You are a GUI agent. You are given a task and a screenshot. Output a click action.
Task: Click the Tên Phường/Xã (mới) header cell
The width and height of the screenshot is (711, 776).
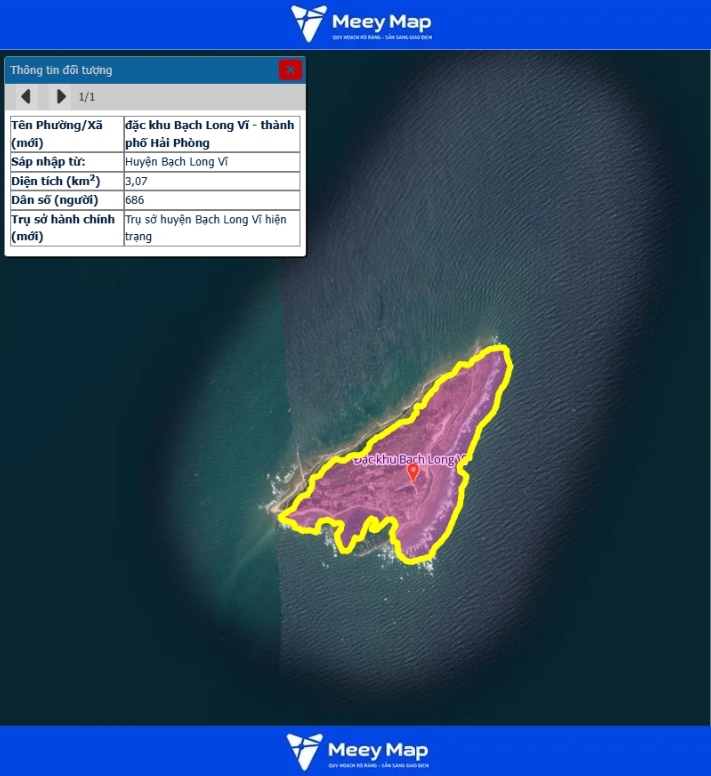[x=66, y=133]
